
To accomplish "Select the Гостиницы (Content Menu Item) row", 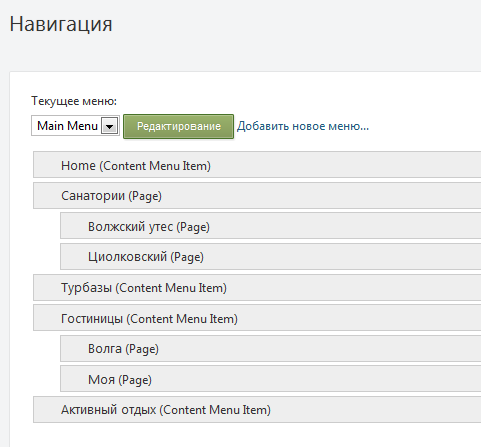I will tap(257, 318).
